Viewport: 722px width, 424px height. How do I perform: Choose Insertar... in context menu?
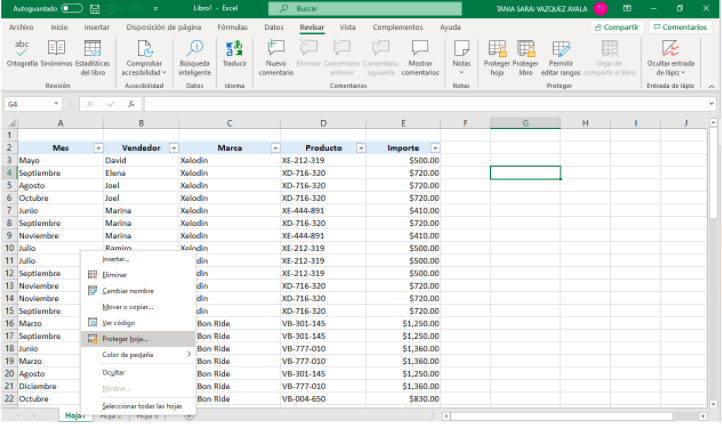(138, 259)
